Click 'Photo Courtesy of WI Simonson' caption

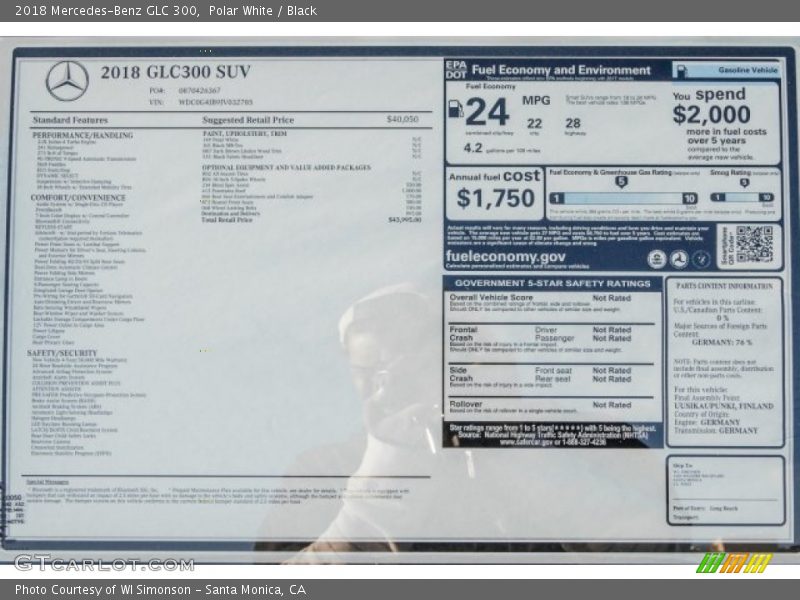(103, 590)
